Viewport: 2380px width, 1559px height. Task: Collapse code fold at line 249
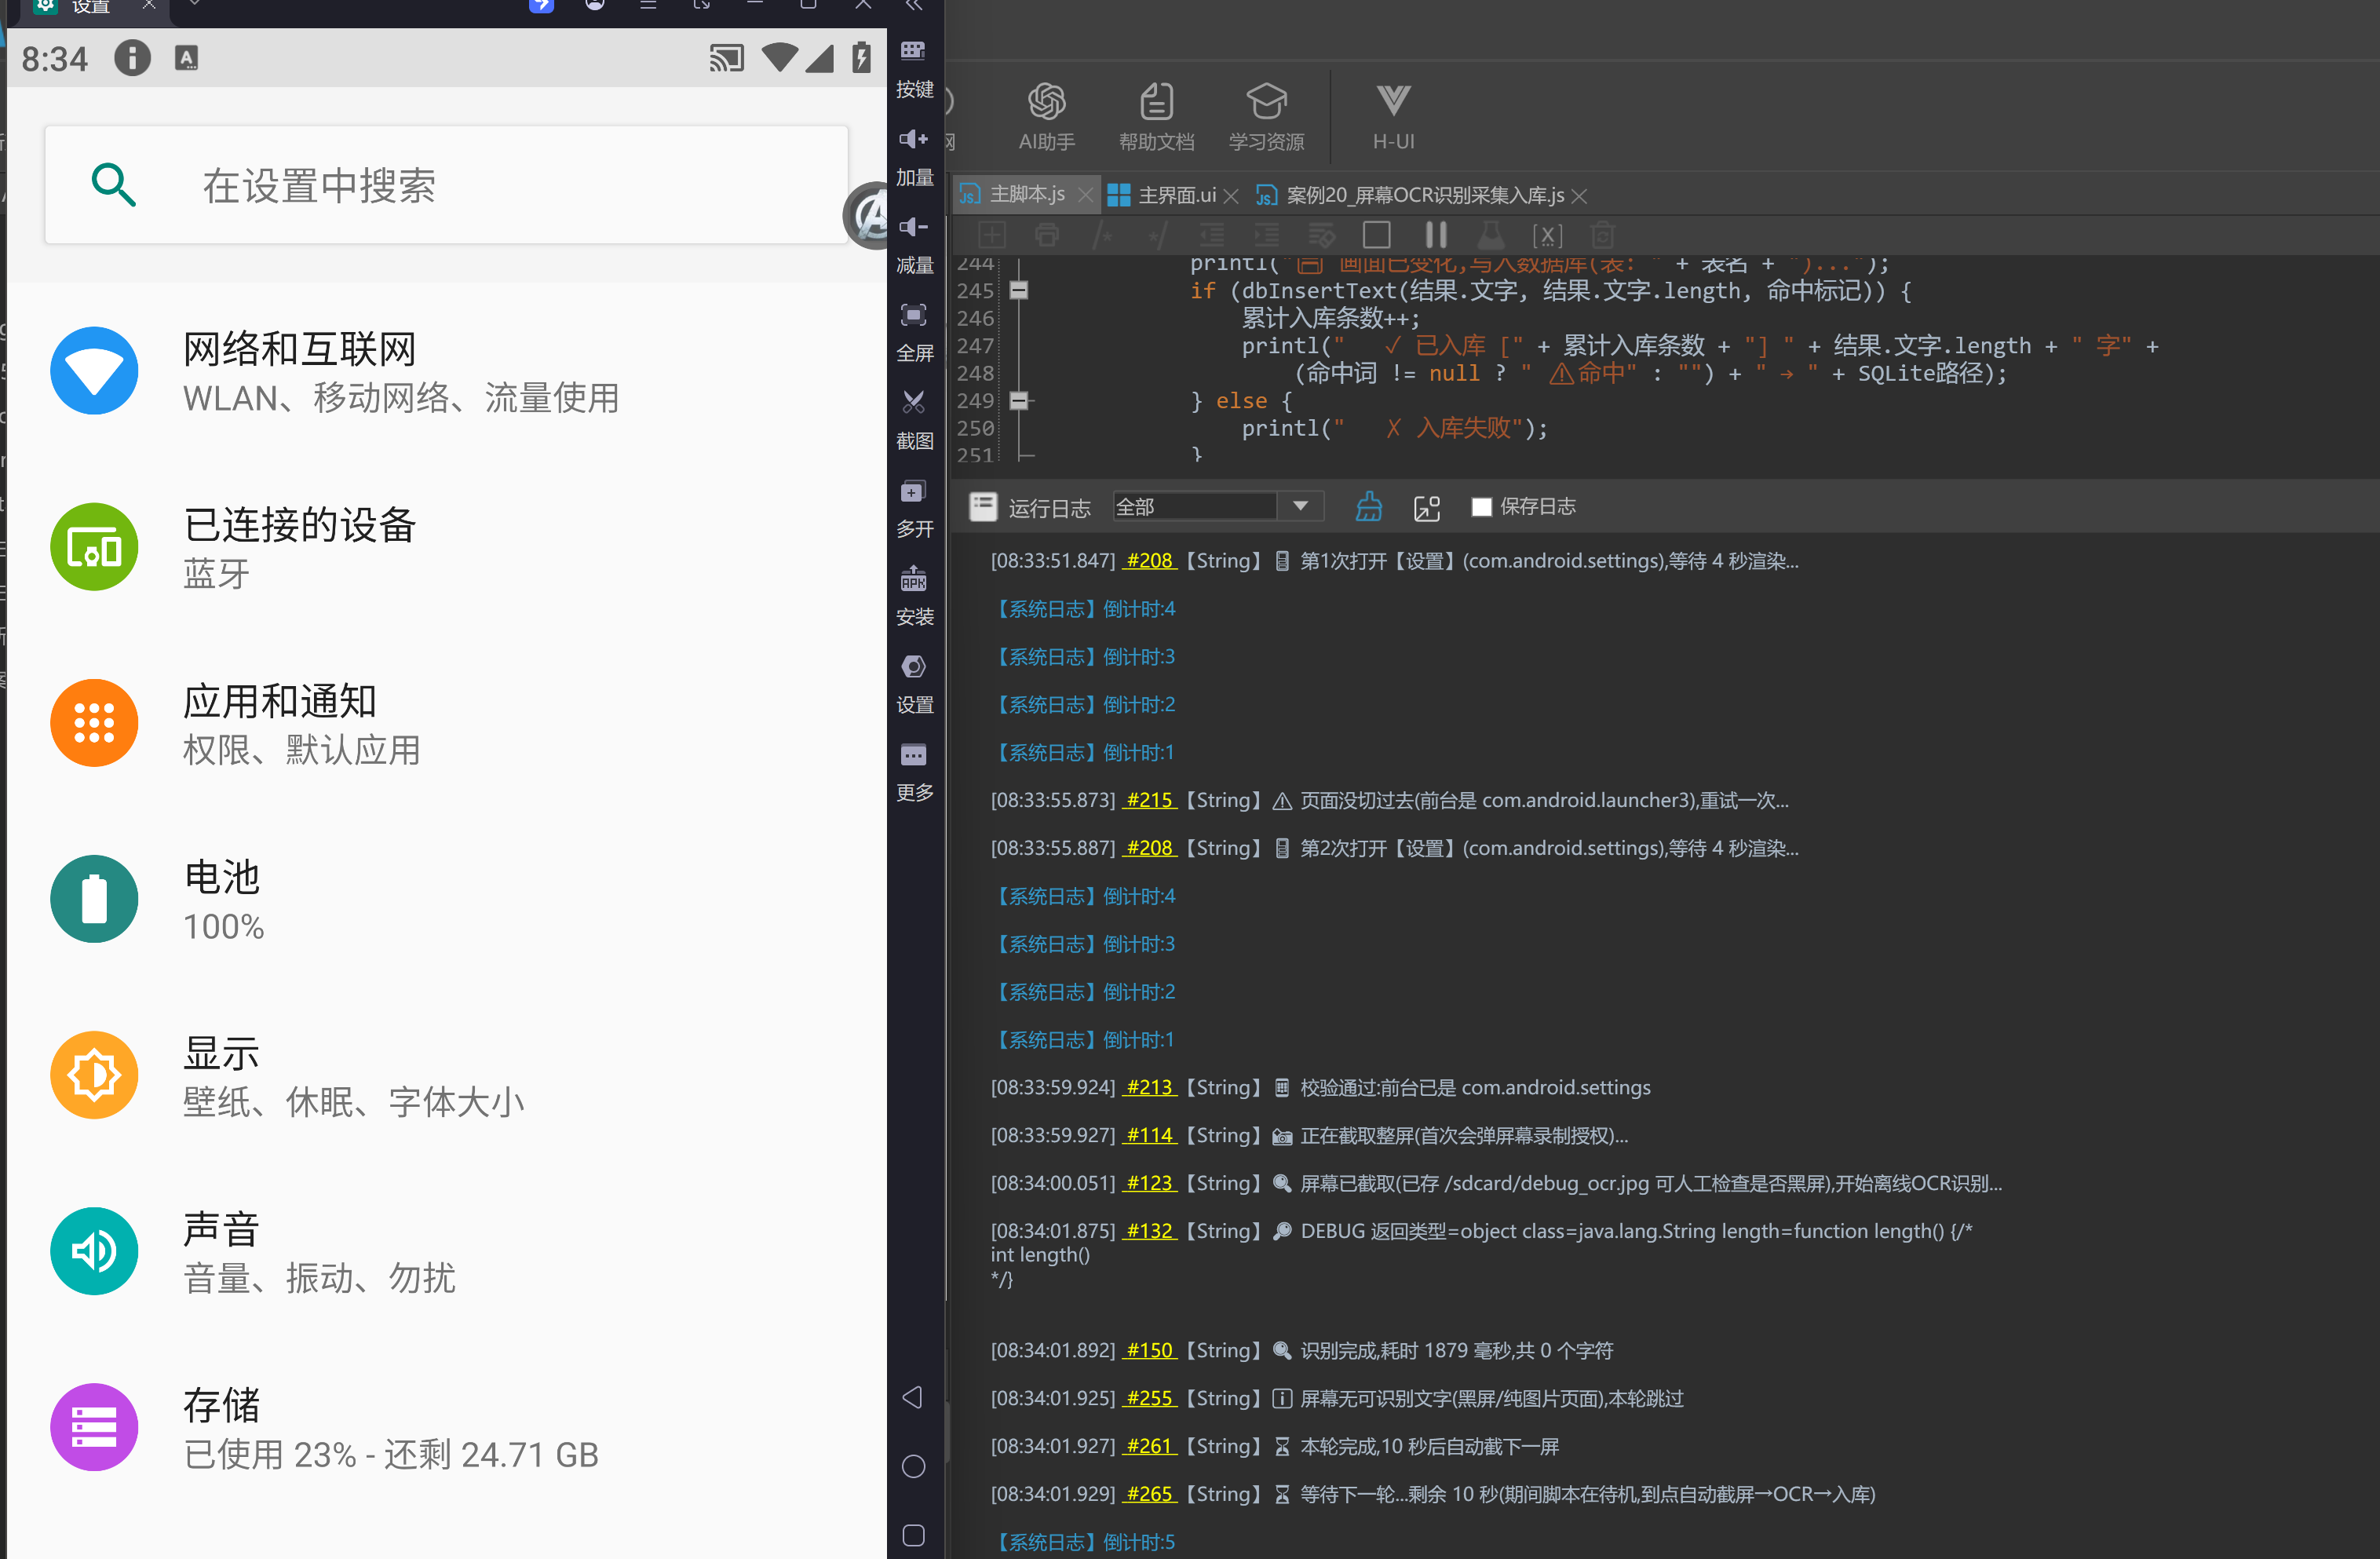(1019, 401)
